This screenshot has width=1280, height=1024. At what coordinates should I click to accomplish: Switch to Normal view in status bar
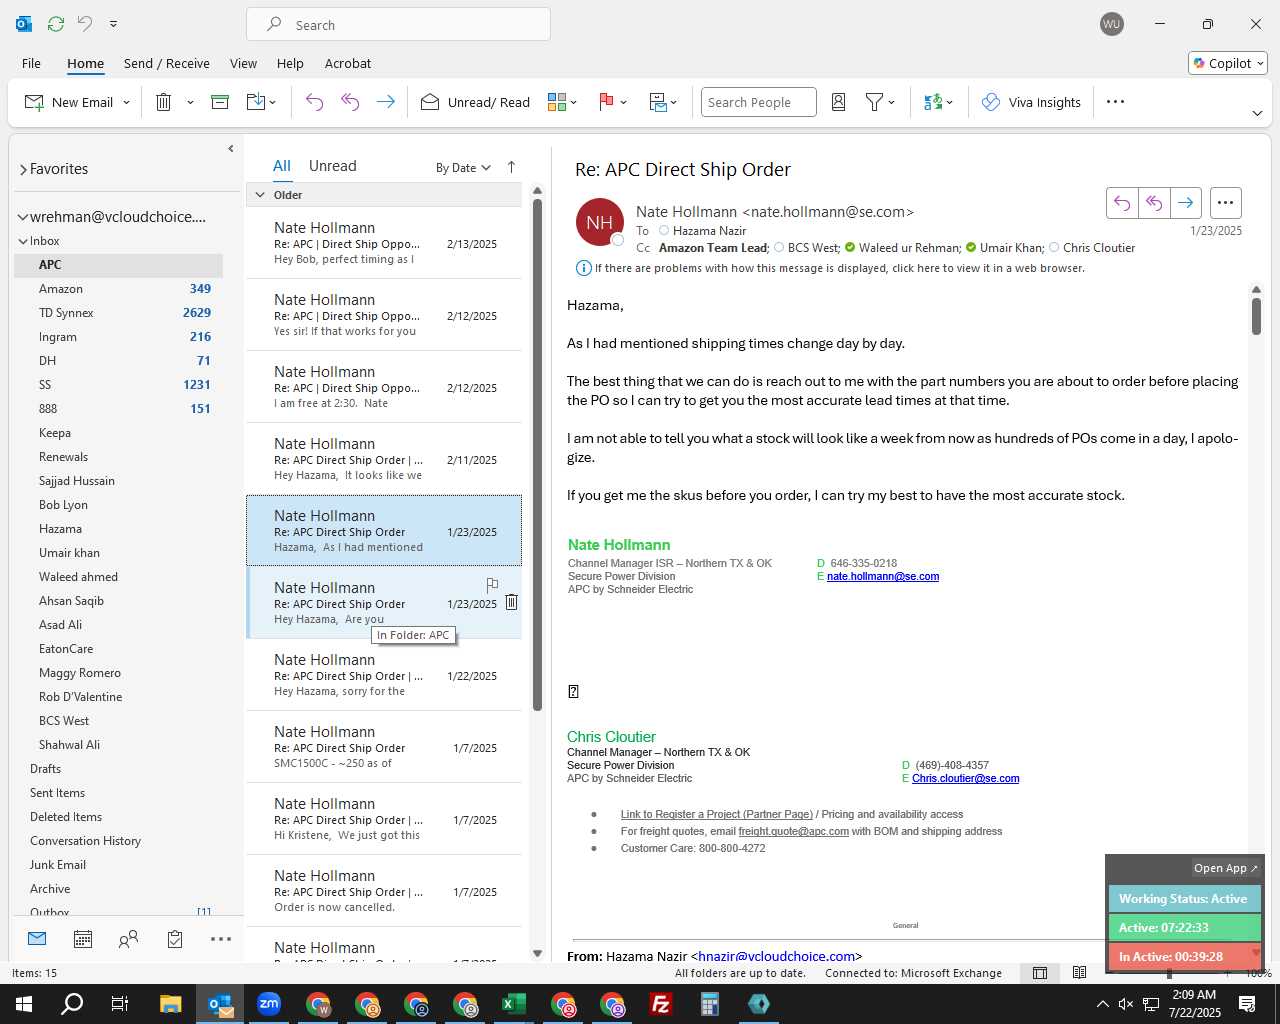(1040, 973)
